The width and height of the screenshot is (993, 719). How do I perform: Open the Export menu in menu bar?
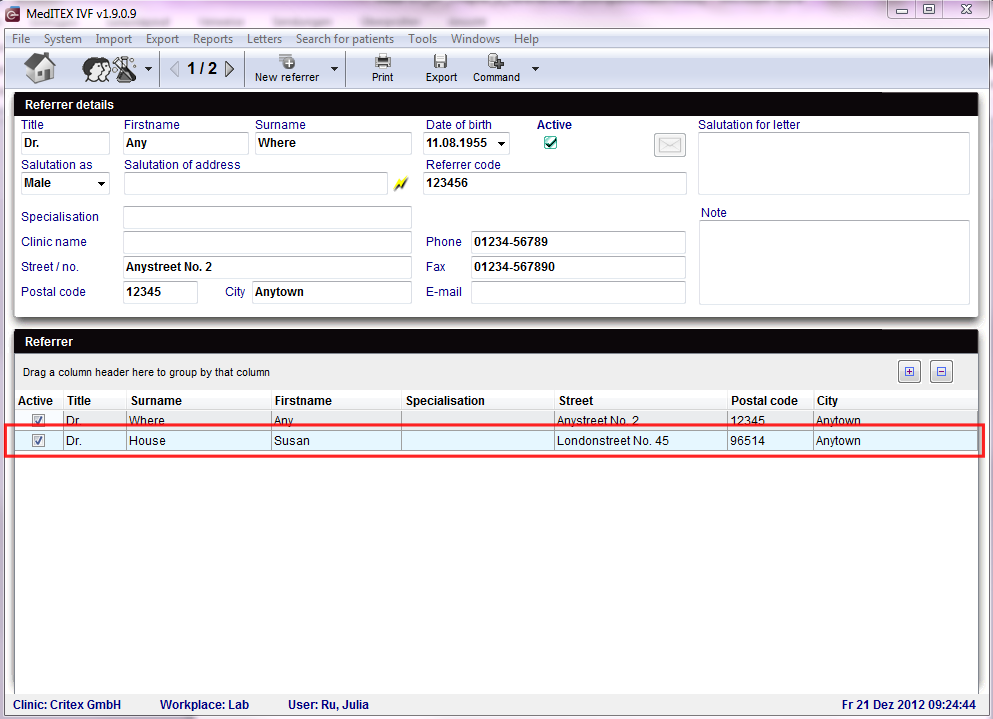[162, 39]
